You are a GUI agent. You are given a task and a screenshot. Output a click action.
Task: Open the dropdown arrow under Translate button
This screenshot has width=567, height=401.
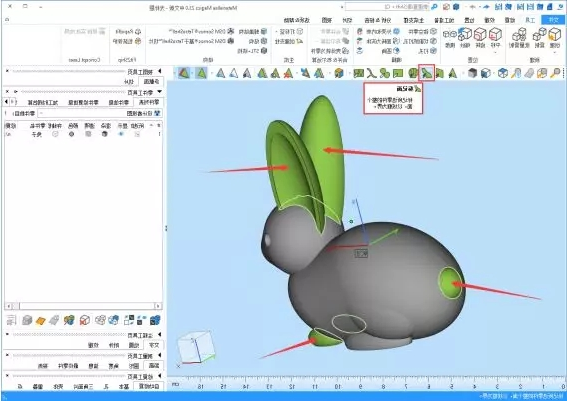[x=495, y=52]
